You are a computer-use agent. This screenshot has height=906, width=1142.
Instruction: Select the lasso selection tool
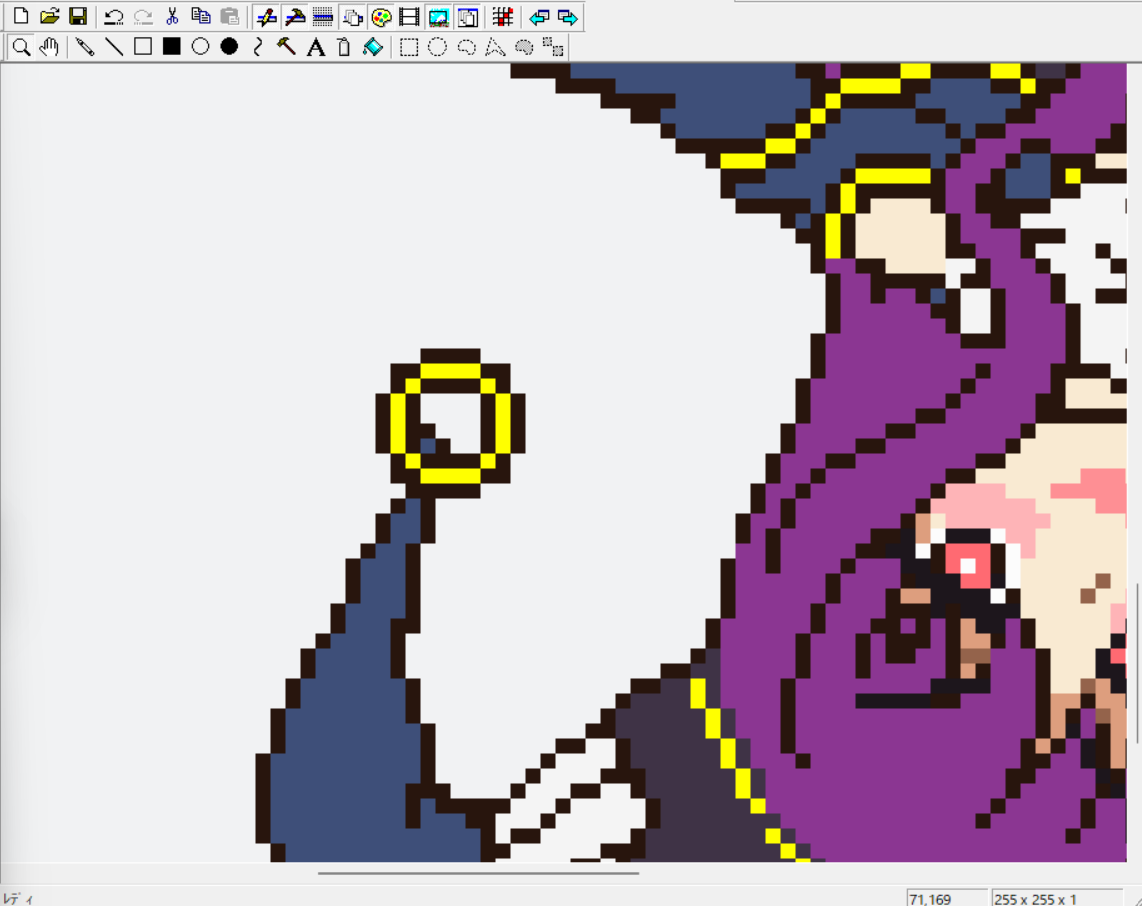pos(466,47)
